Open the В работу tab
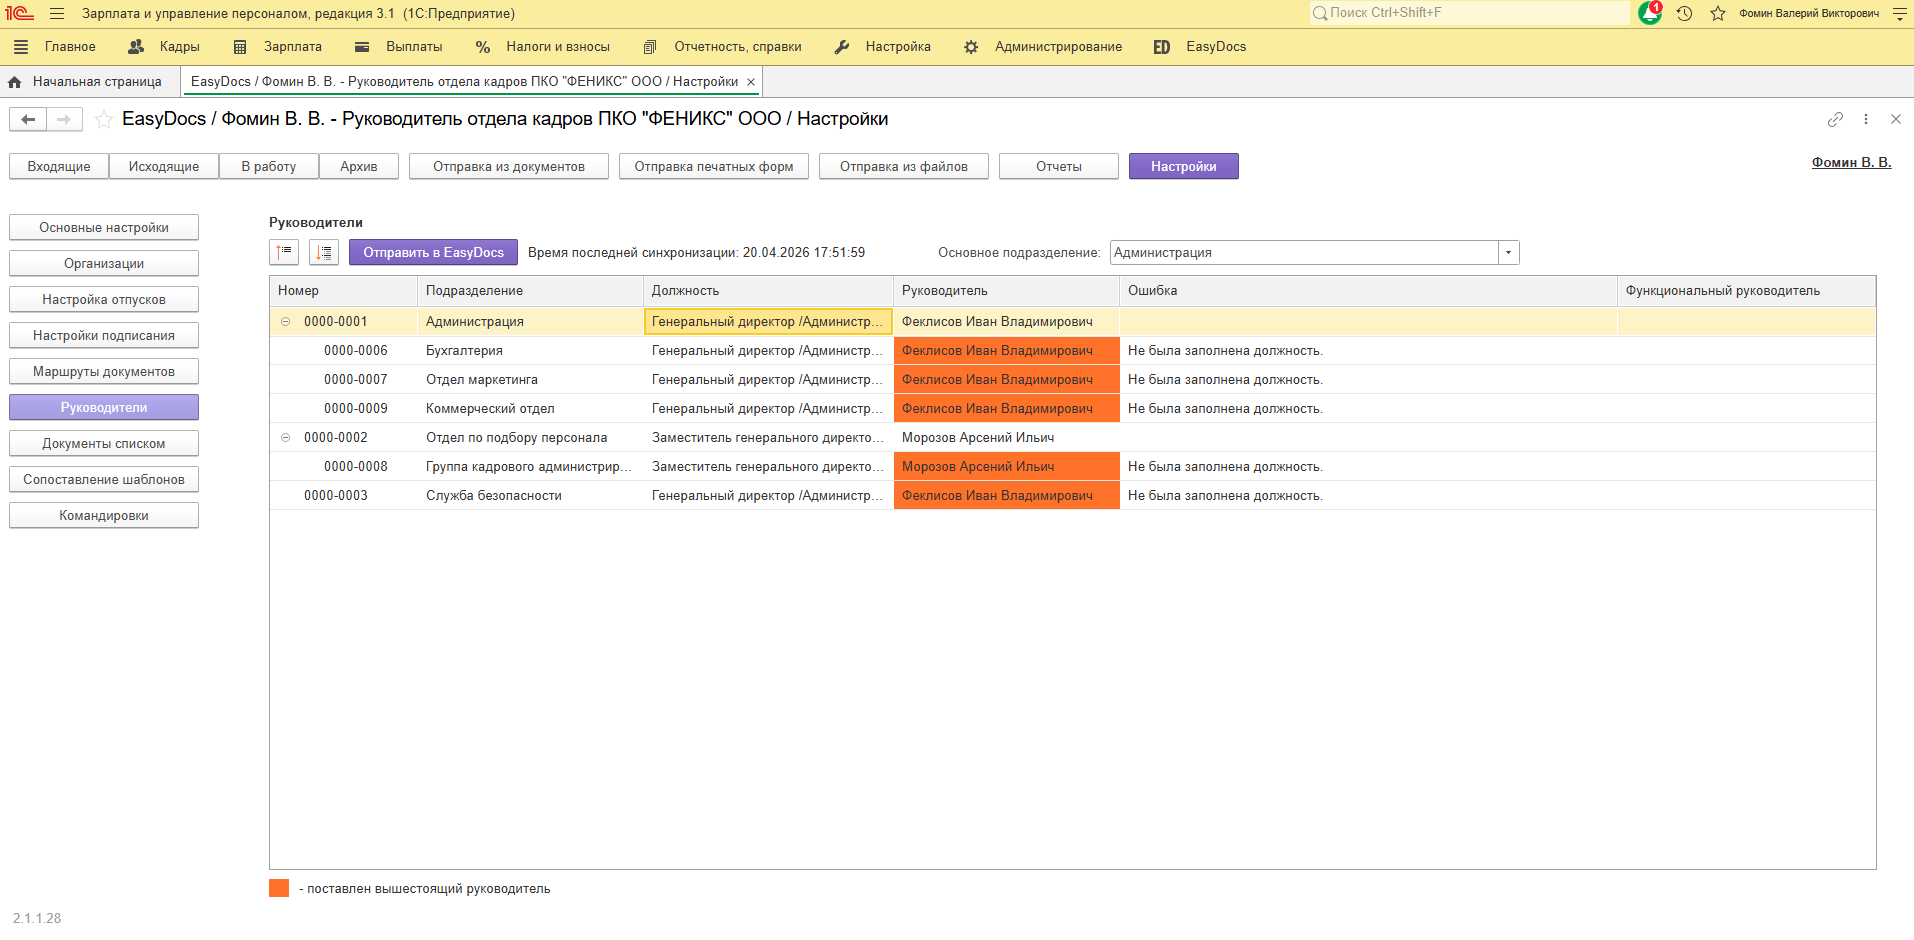Image resolution: width=1914 pixels, height=940 pixels. tap(269, 167)
